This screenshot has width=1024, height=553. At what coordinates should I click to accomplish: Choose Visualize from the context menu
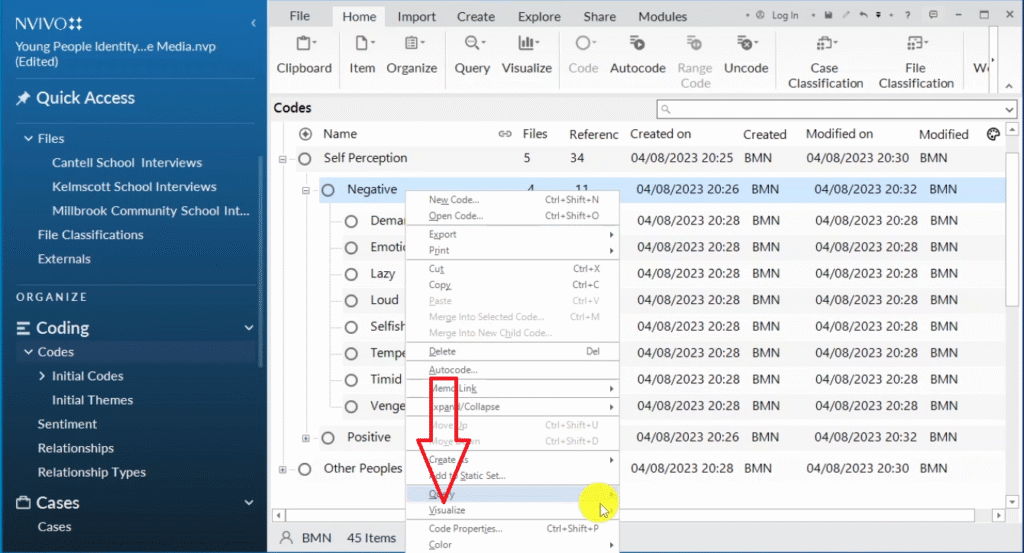pyautogui.click(x=447, y=510)
